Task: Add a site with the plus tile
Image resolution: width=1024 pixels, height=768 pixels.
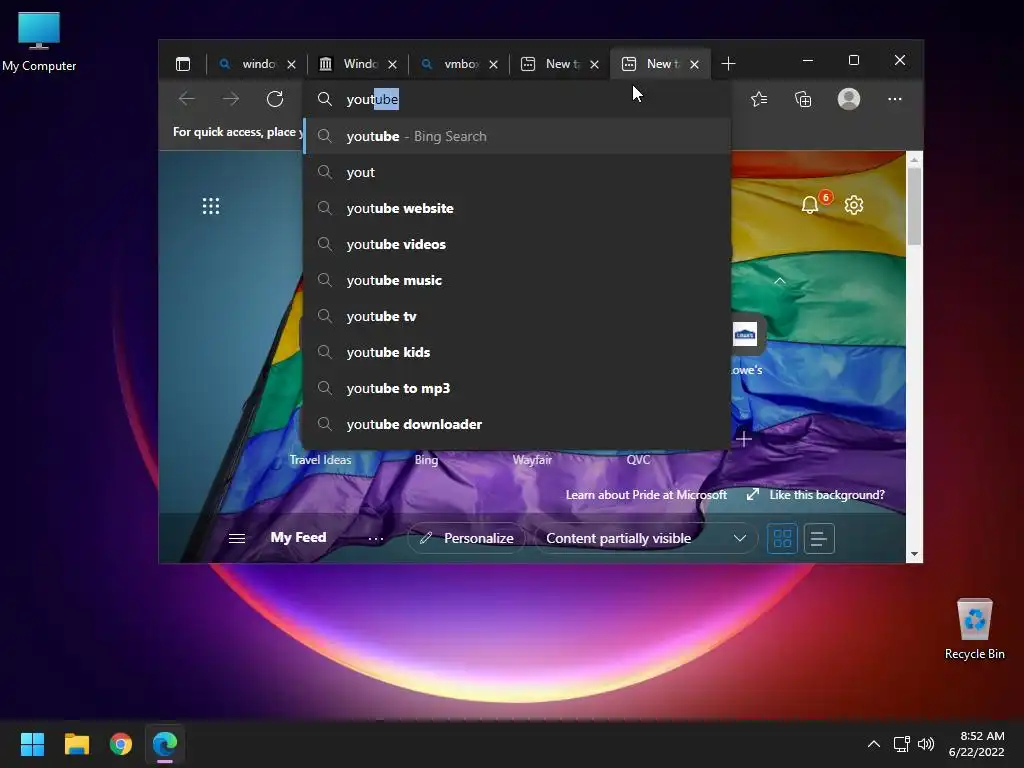Action: tap(744, 439)
